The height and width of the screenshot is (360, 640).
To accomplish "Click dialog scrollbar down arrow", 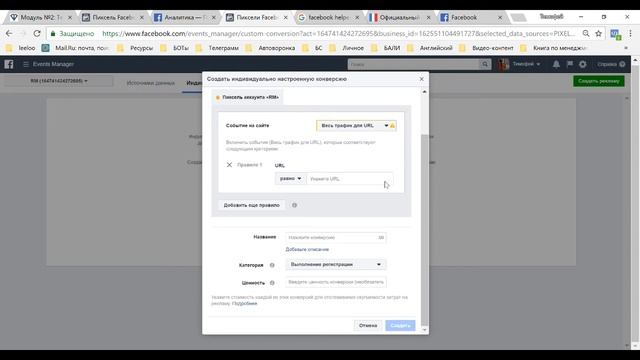I will click(424, 329).
